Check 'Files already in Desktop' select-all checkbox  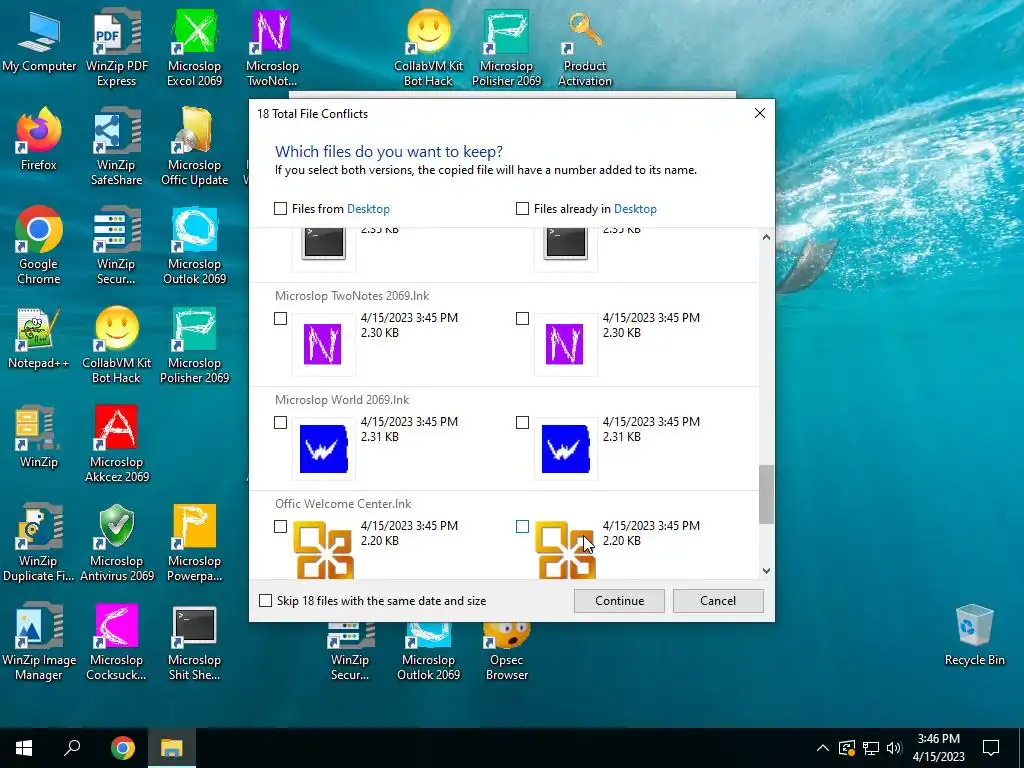pos(522,208)
